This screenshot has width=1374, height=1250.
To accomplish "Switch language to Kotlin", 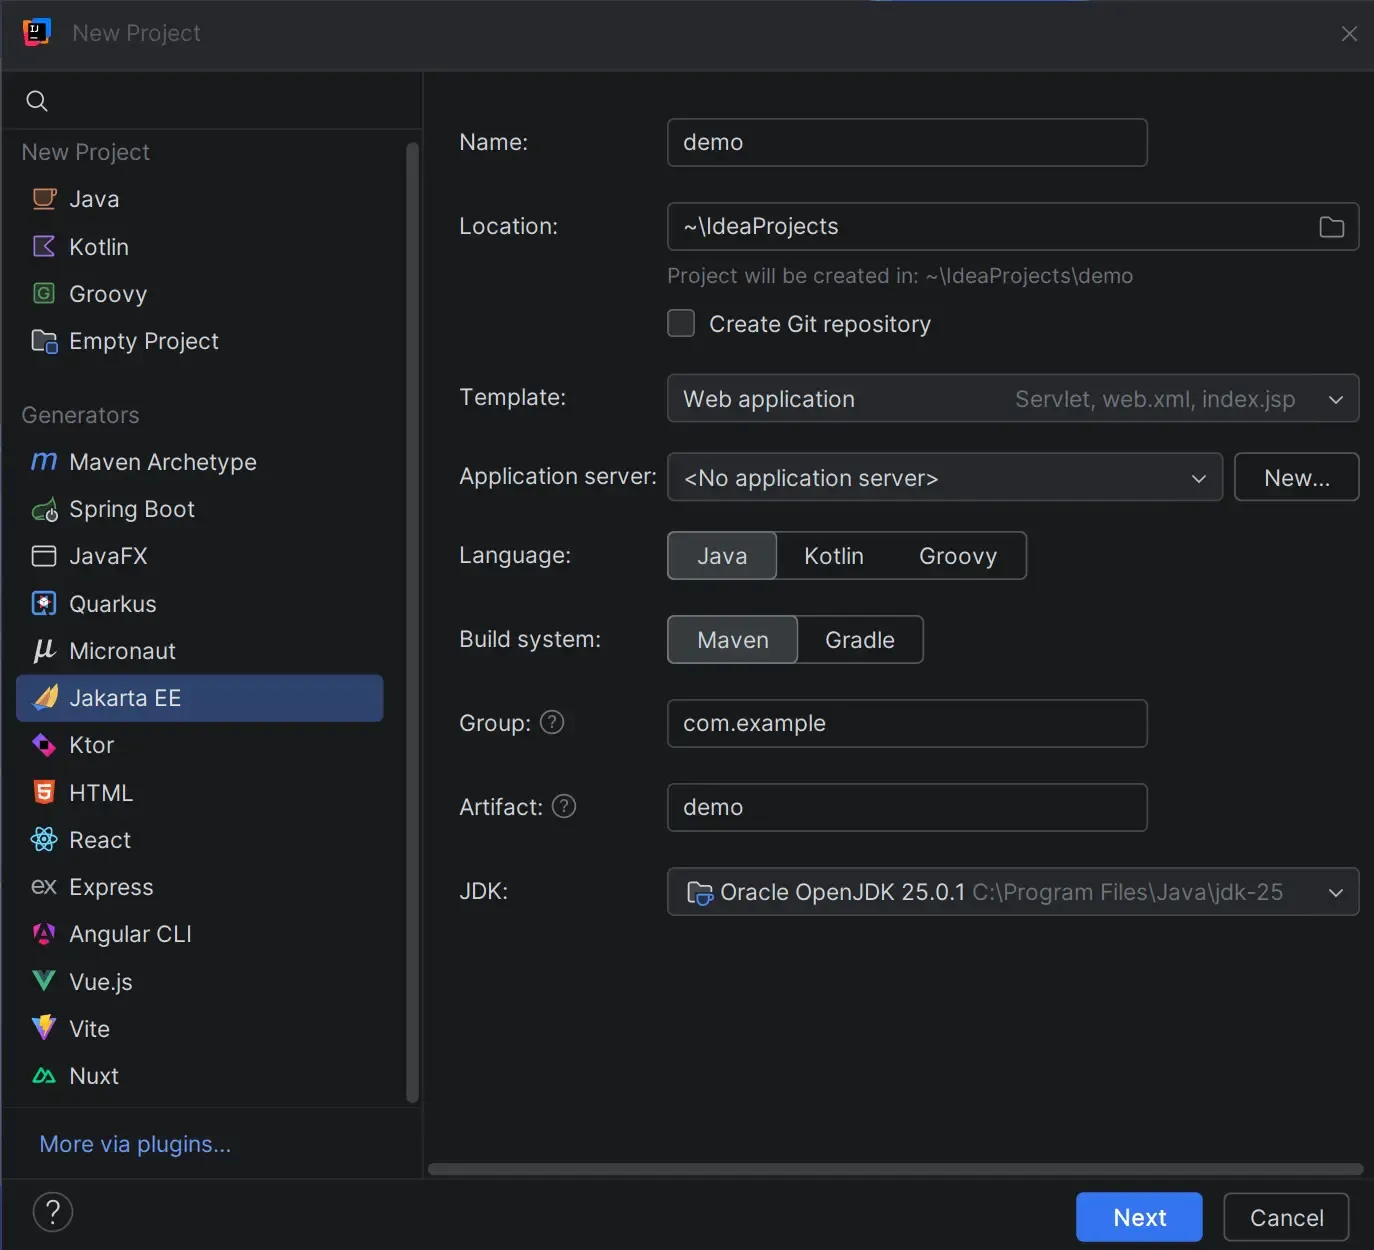I will (833, 556).
